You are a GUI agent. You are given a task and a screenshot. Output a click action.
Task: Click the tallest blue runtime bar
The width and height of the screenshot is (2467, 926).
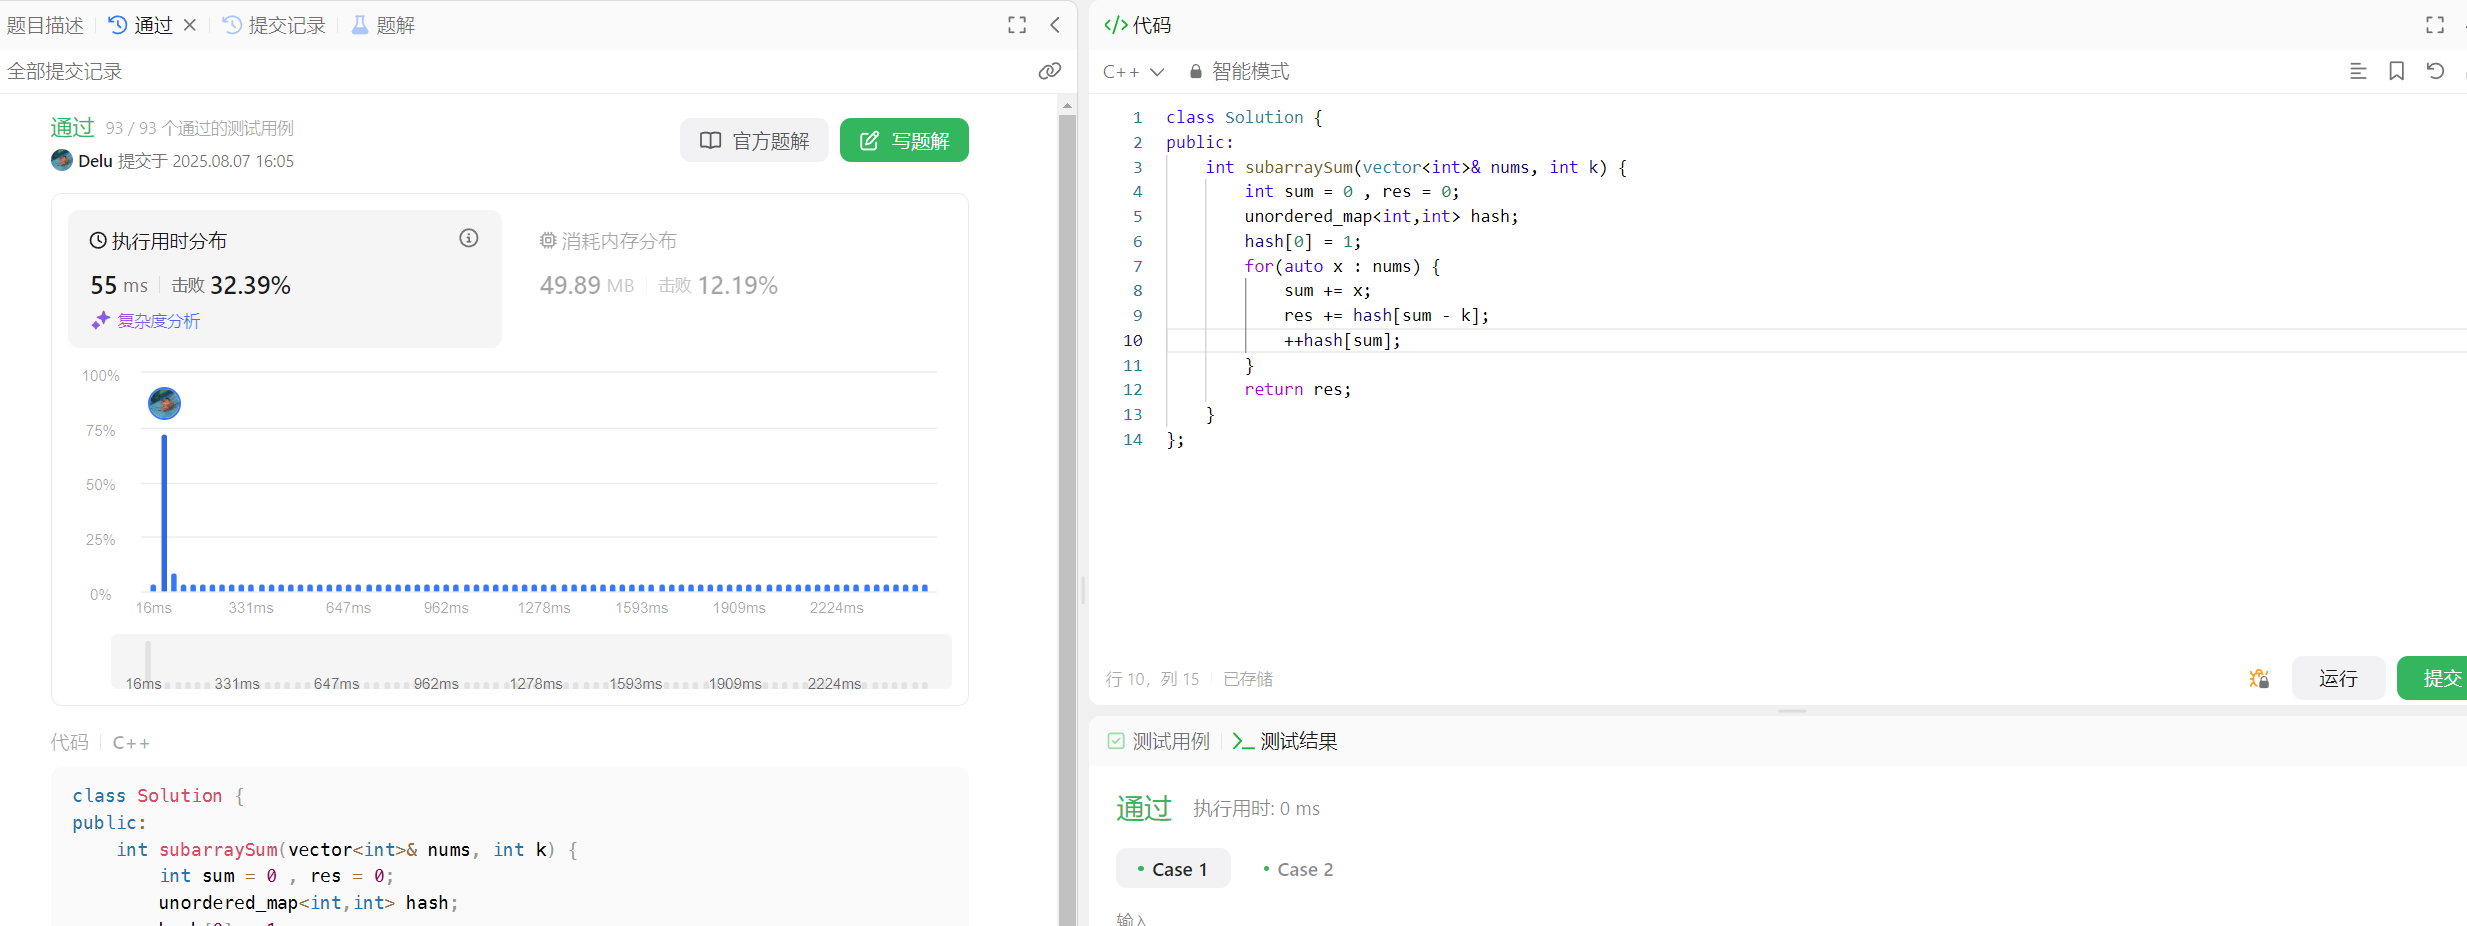point(164,513)
